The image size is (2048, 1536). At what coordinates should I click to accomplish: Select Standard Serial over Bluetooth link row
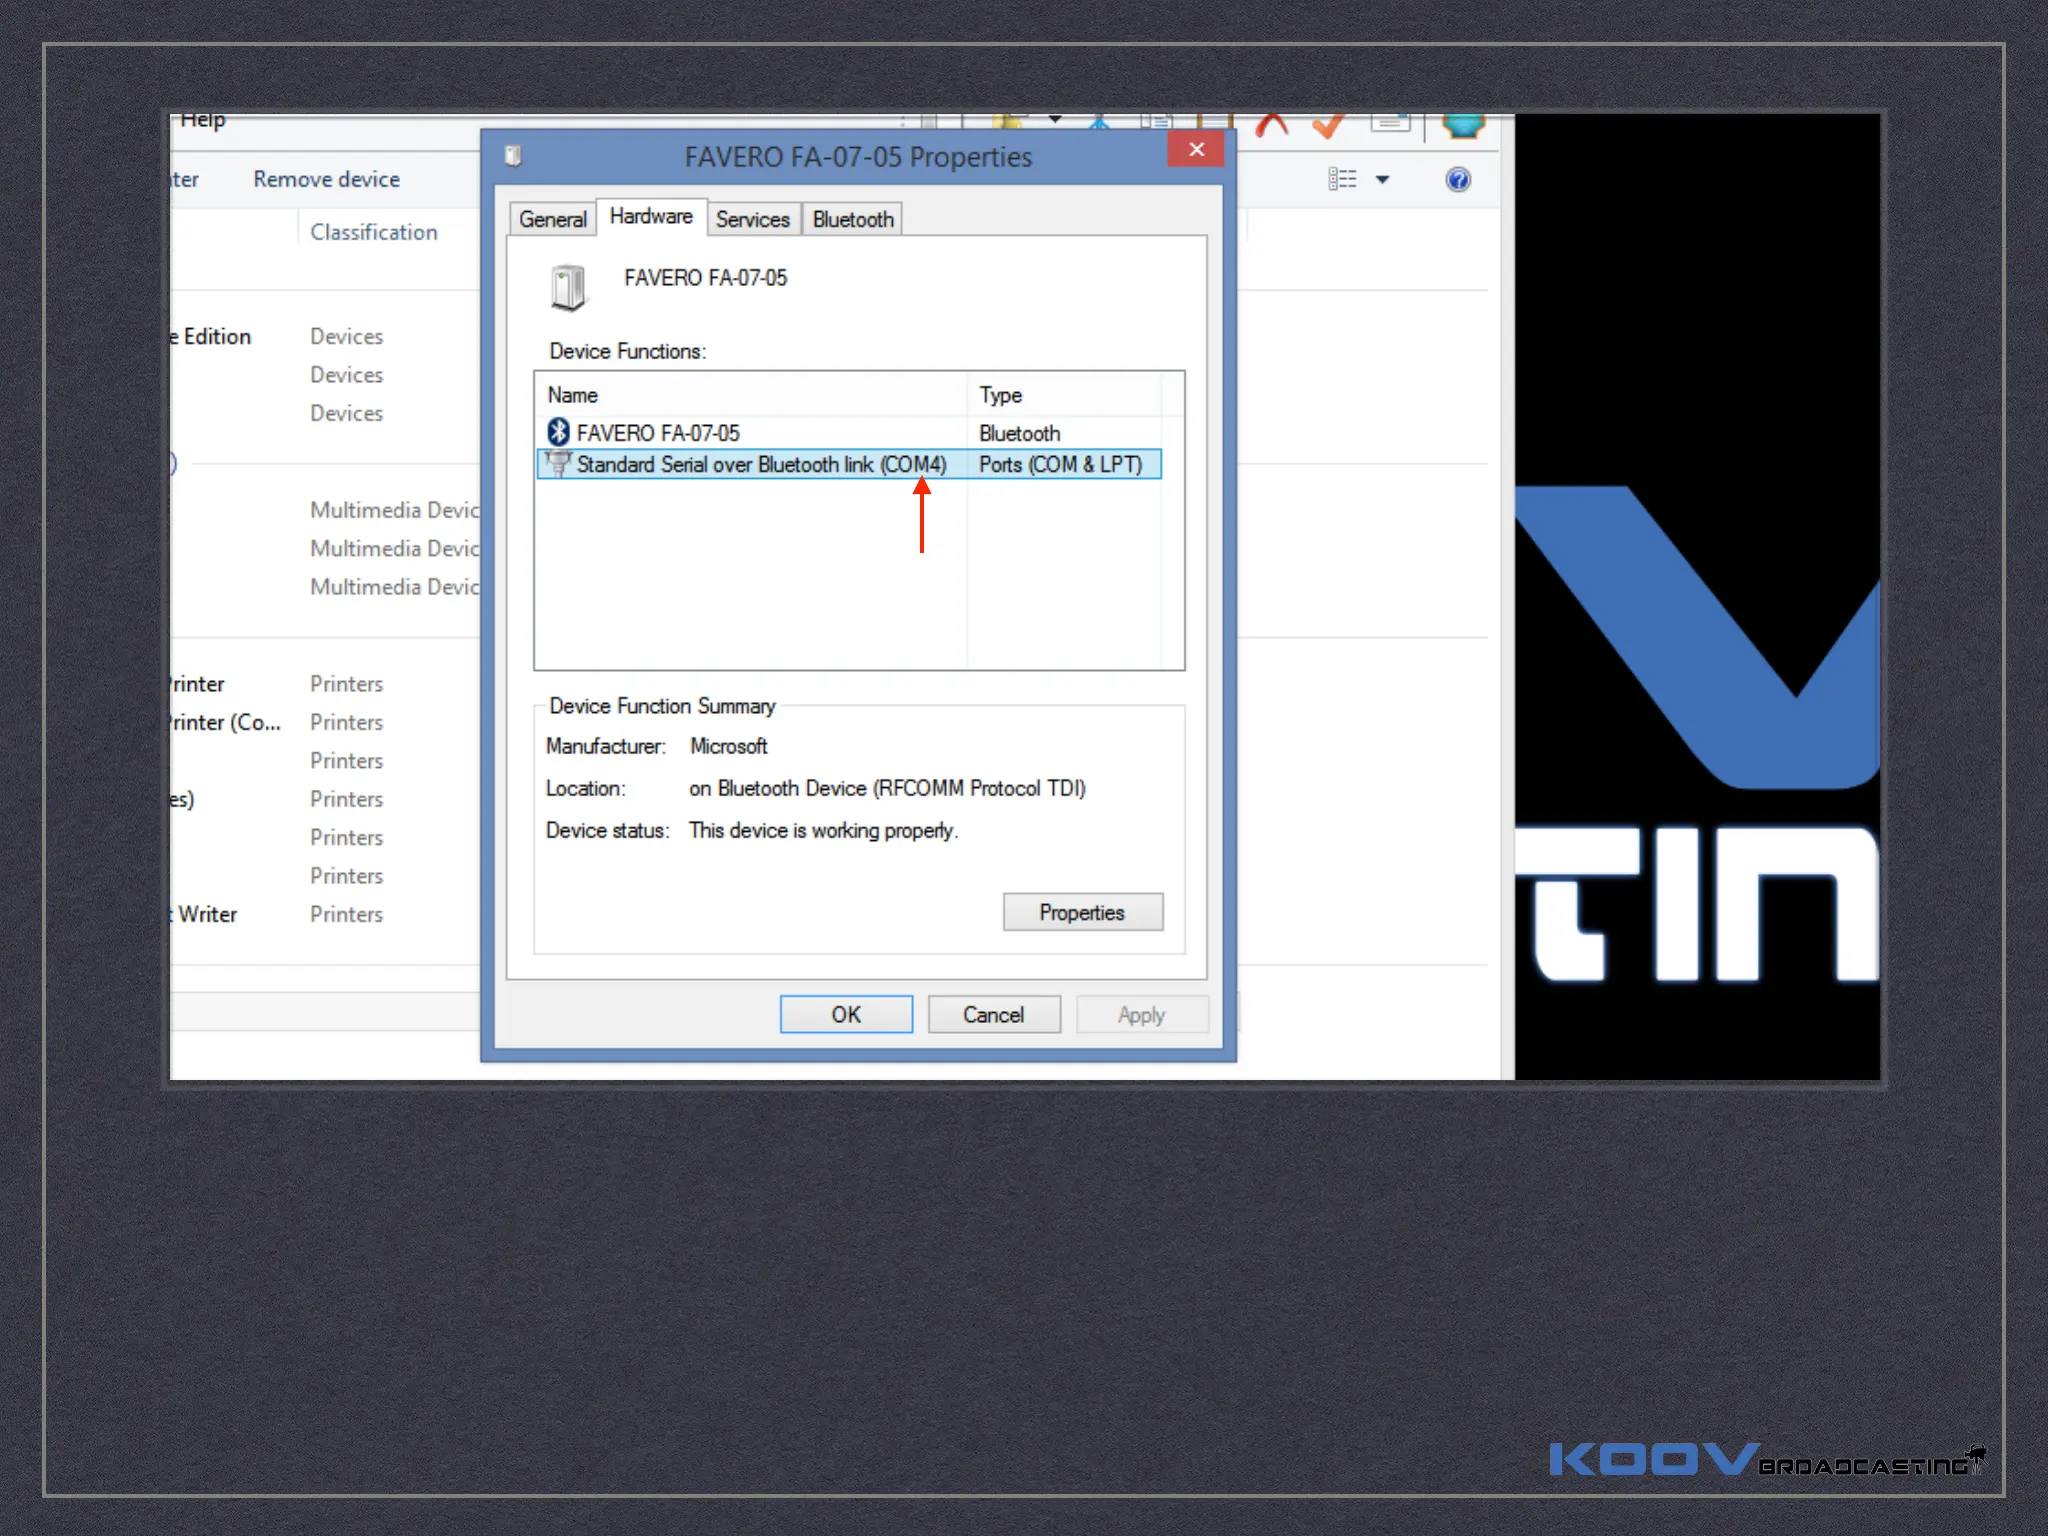[x=760, y=465]
